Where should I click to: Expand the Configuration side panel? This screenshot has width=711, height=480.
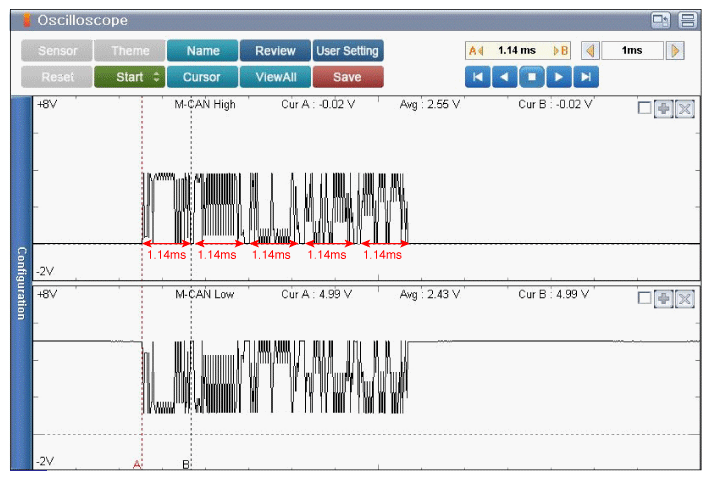[21, 283]
